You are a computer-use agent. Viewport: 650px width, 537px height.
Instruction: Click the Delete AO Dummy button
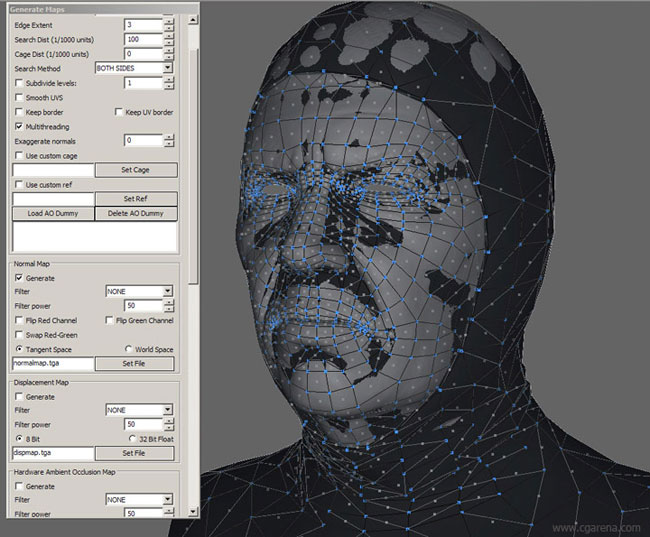coord(136,213)
